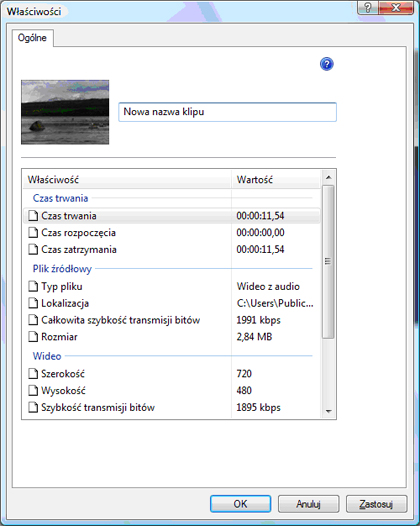Click the Anuluj button
Image resolution: width=420 pixels, height=526 pixels.
click(308, 504)
